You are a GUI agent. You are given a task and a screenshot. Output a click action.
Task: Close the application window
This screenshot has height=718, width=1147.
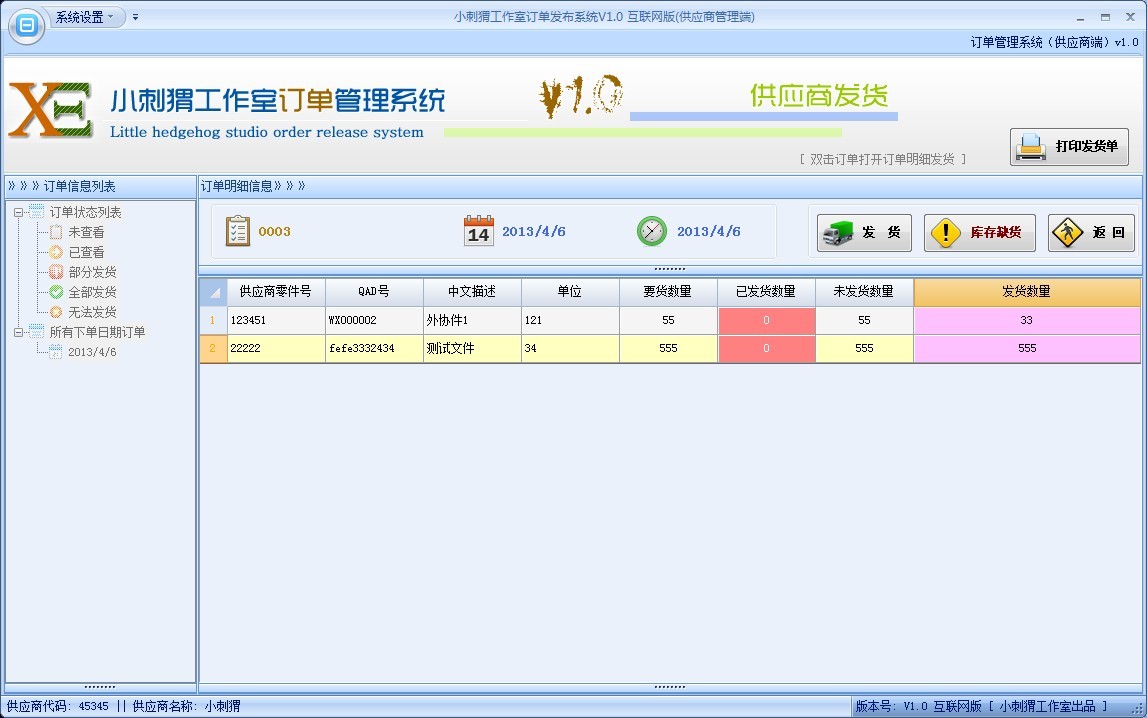1130,17
